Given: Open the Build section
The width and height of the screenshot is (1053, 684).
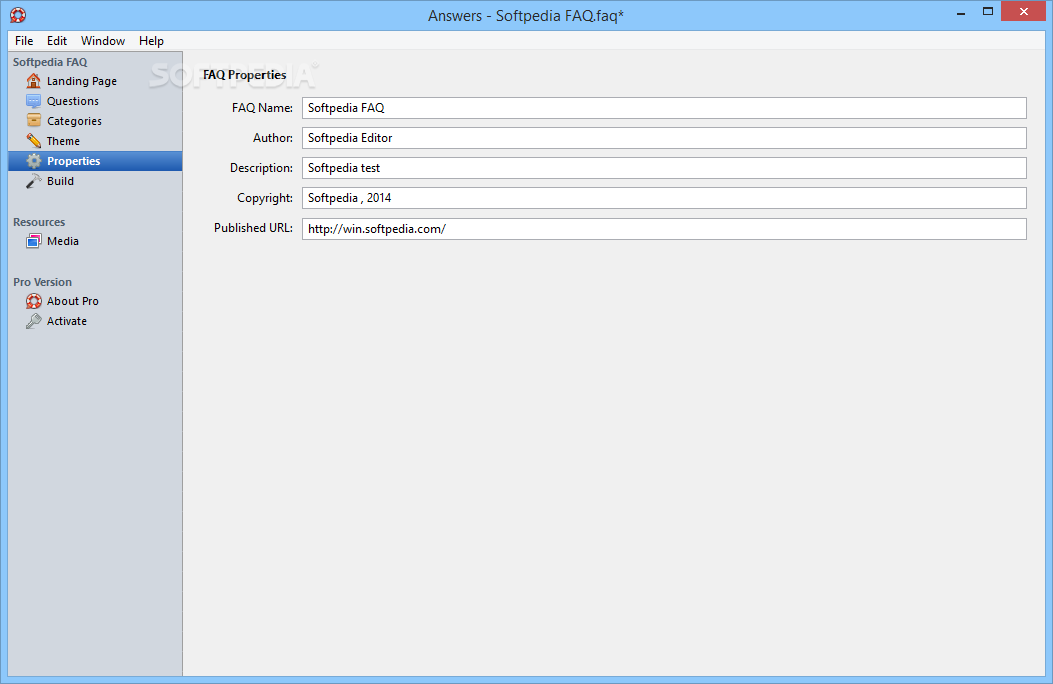Looking at the screenshot, I should 95,181.
